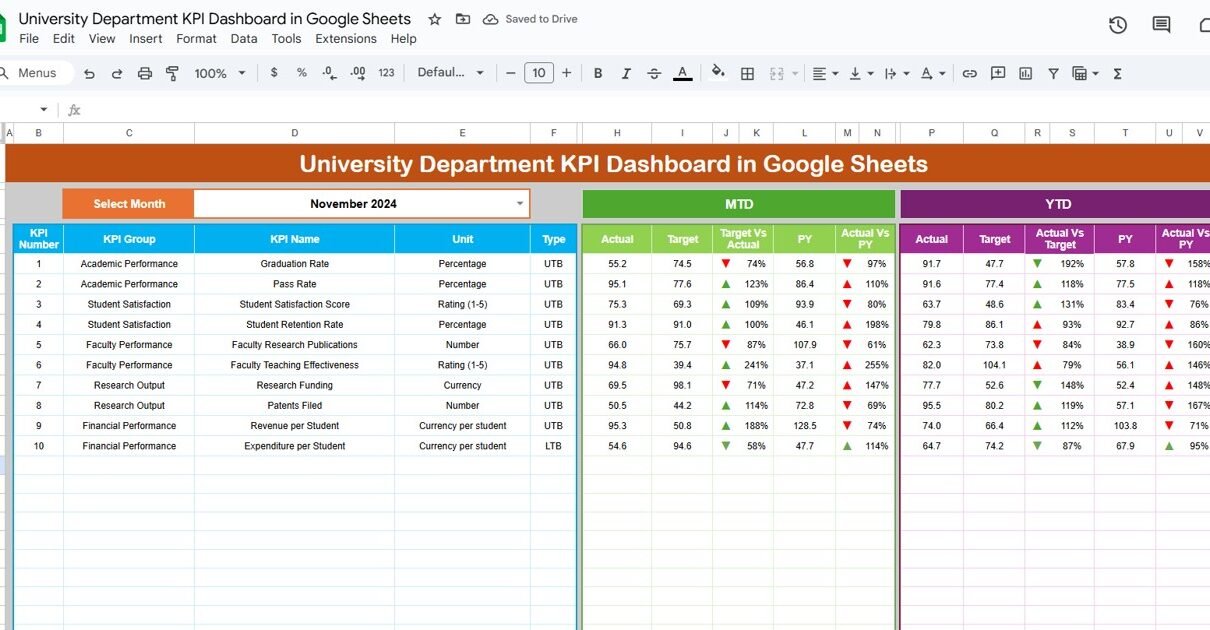Toggle italic formatting
The height and width of the screenshot is (630, 1210).
coord(626,73)
